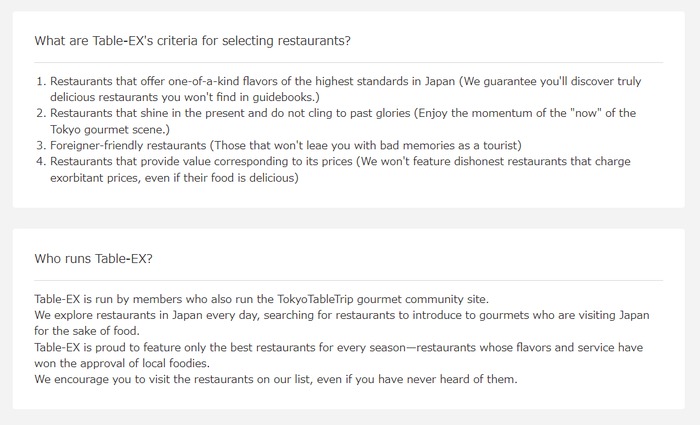700x425 pixels.
Task: Click the heading about Table-EX's criteria
Action: point(192,41)
